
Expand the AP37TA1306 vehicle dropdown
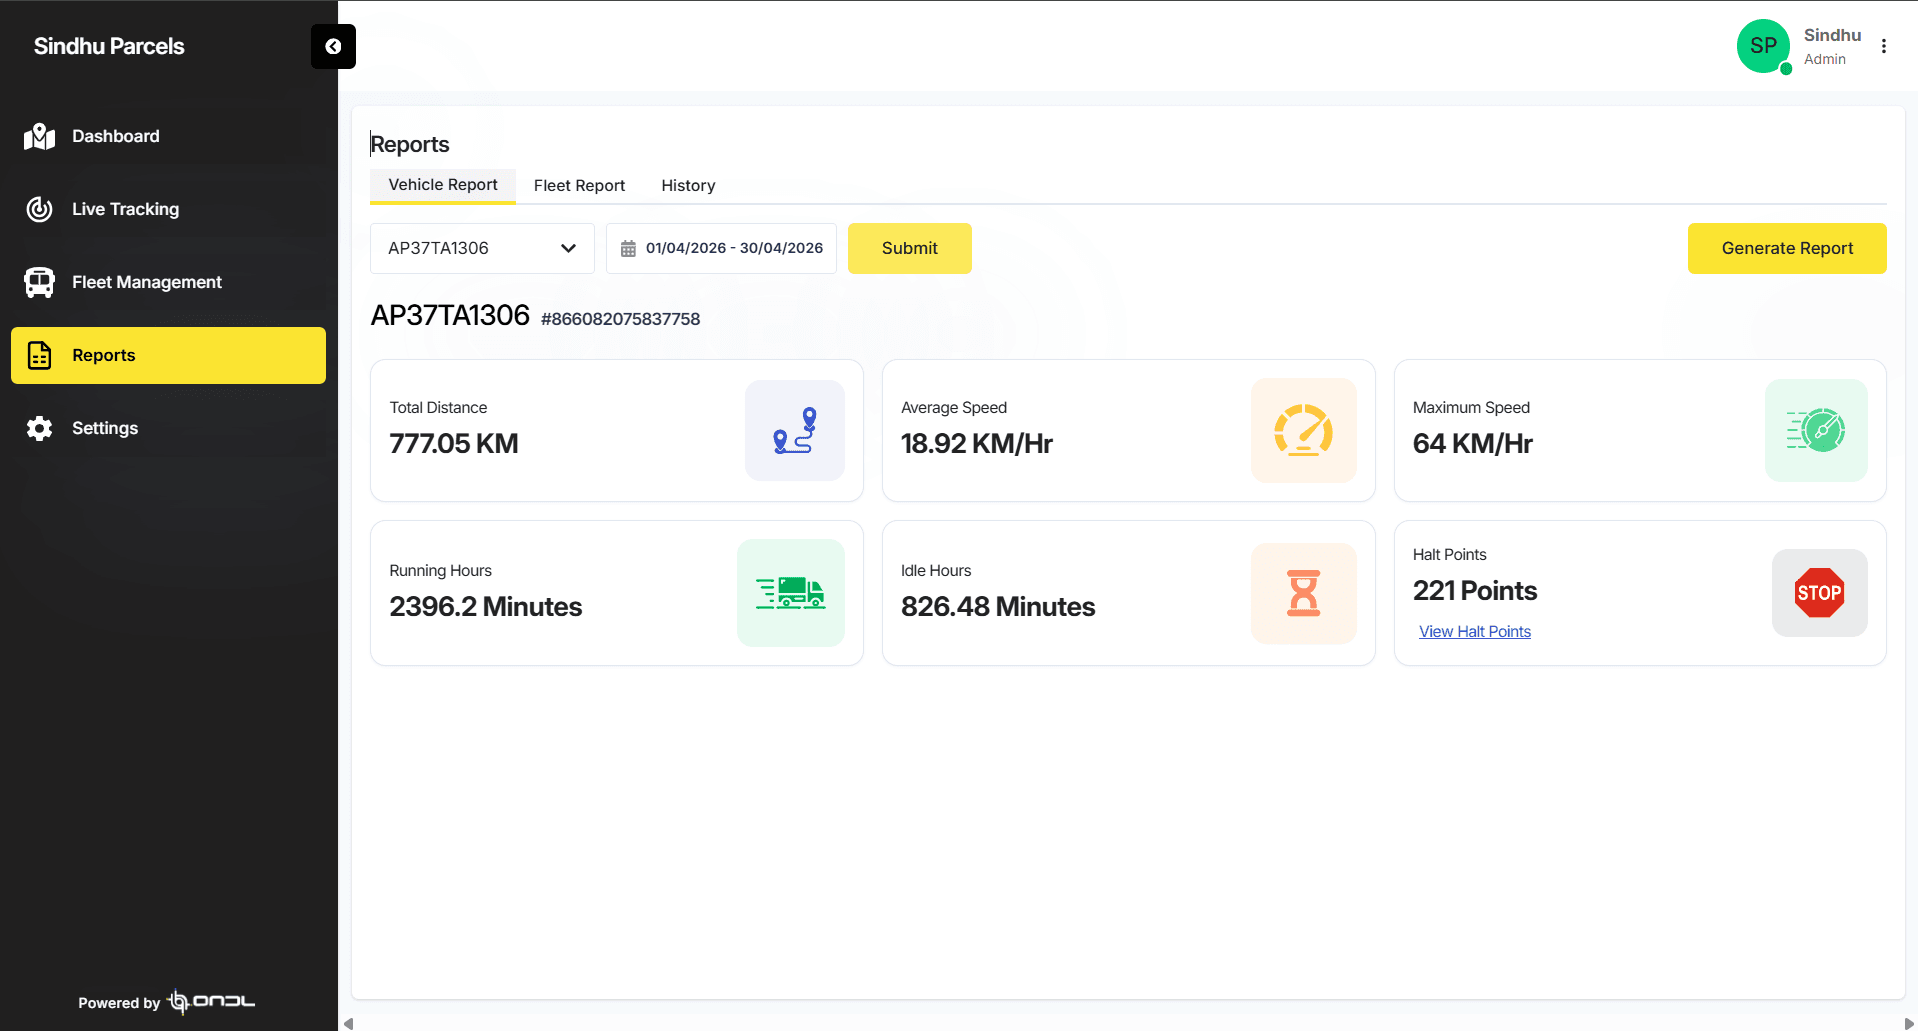click(482, 248)
